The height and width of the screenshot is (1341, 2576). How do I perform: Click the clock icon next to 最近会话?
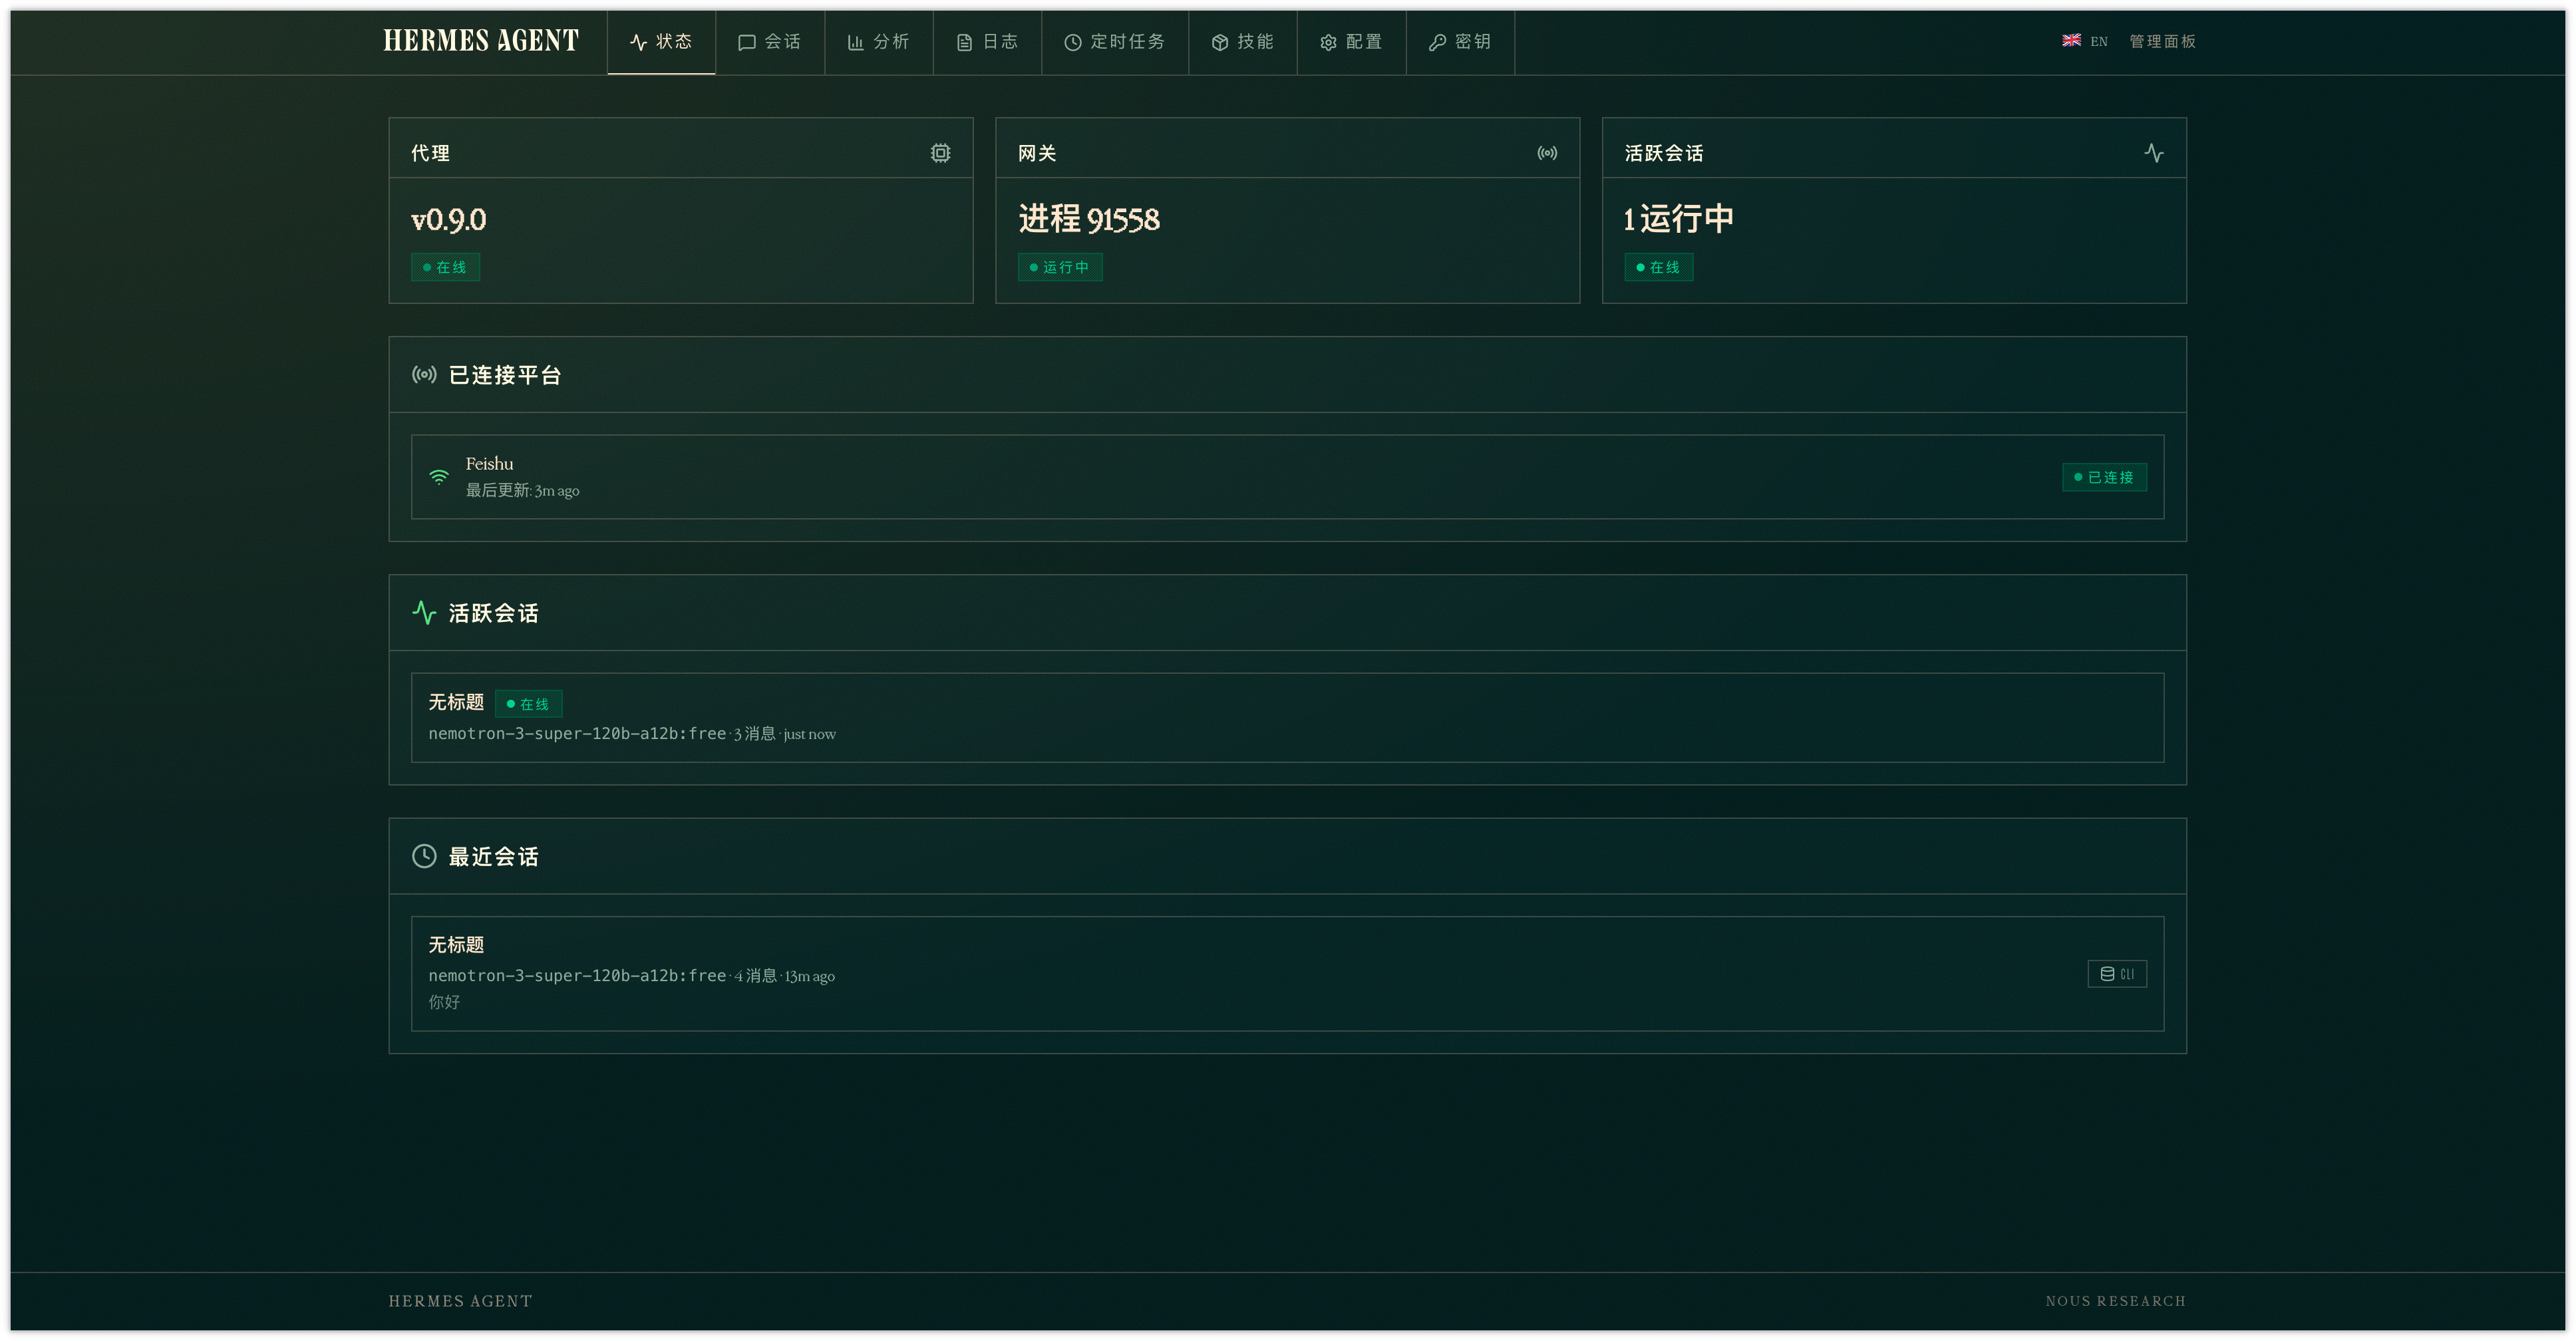coord(424,856)
